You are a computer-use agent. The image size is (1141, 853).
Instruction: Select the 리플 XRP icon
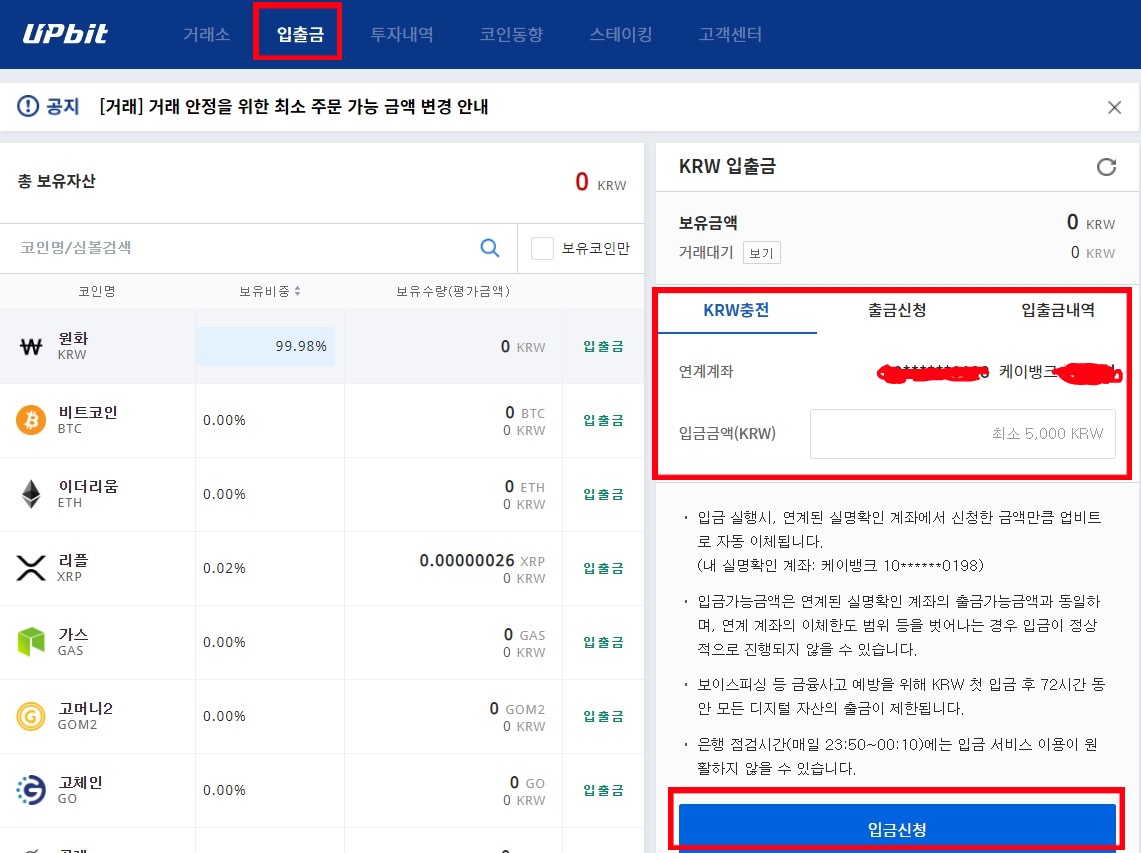(31, 568)
